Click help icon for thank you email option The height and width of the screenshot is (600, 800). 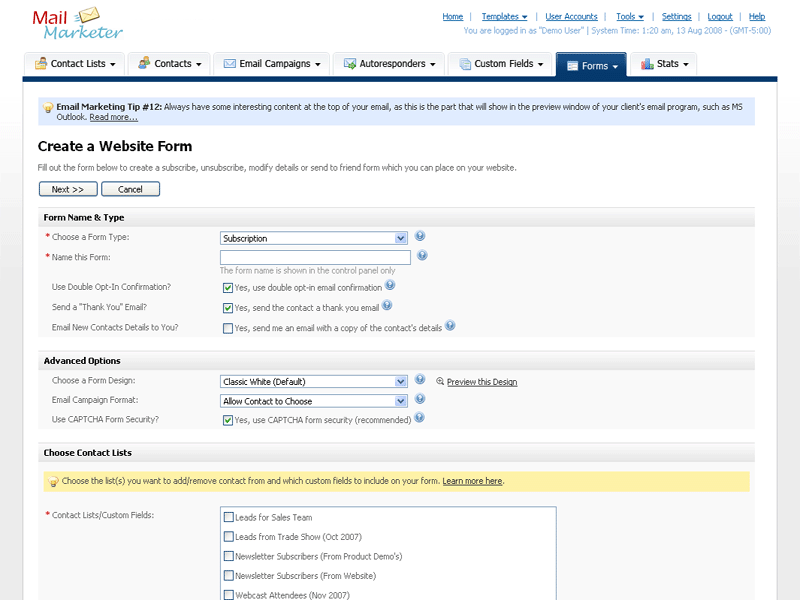point(387,306)
